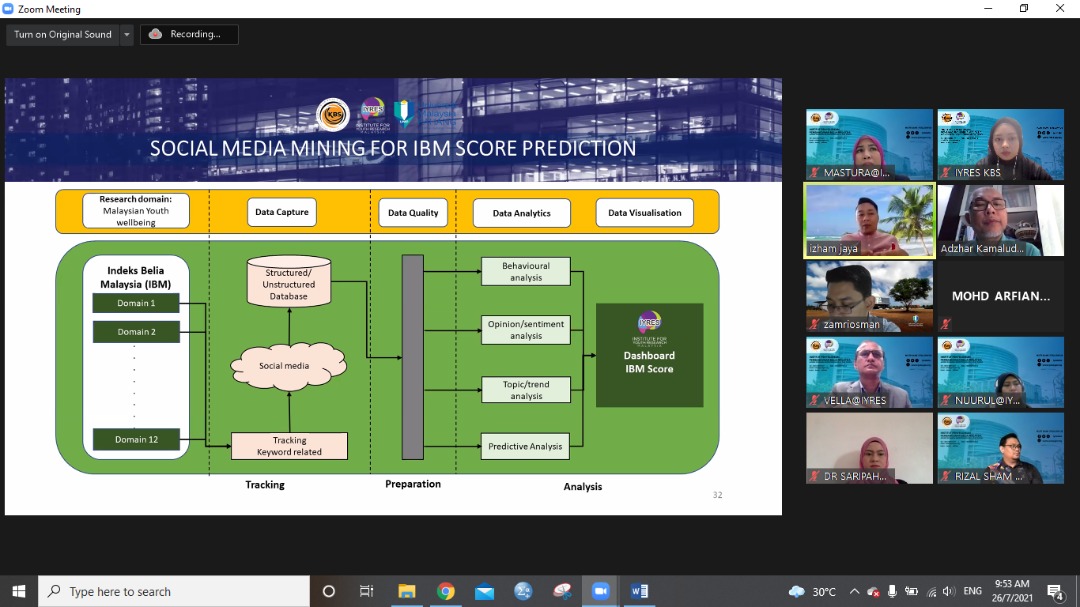Turn on Original Sound

click(63, 34)
